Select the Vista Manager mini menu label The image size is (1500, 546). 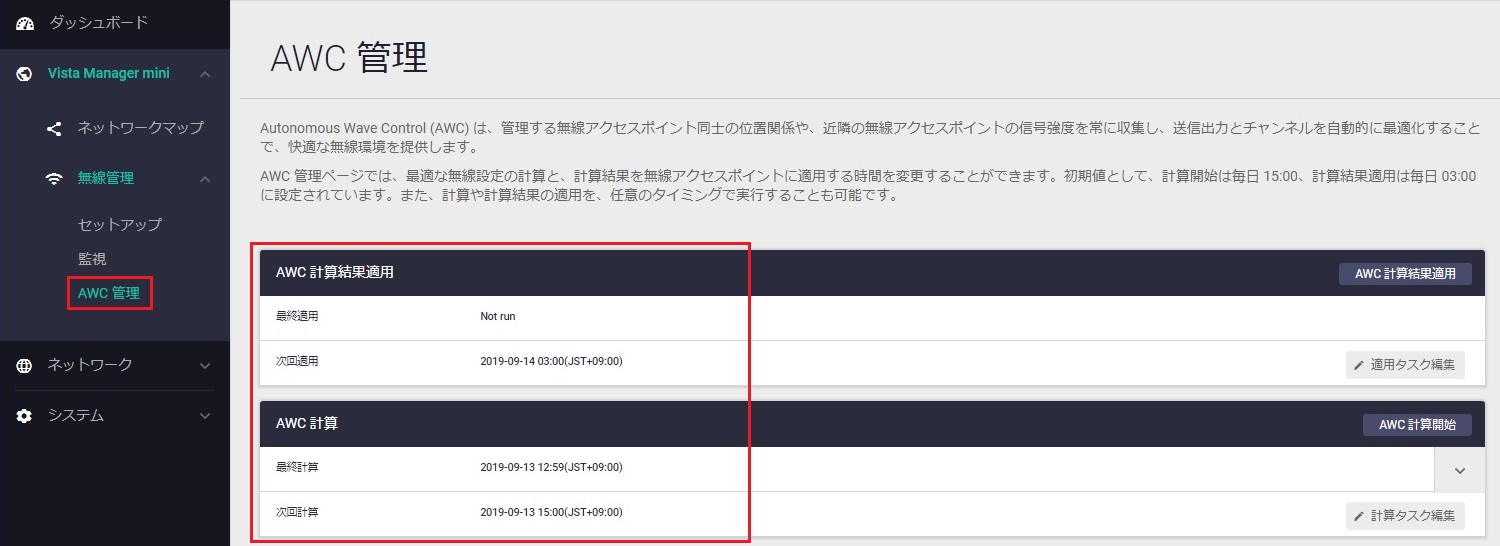coord(109,74)
